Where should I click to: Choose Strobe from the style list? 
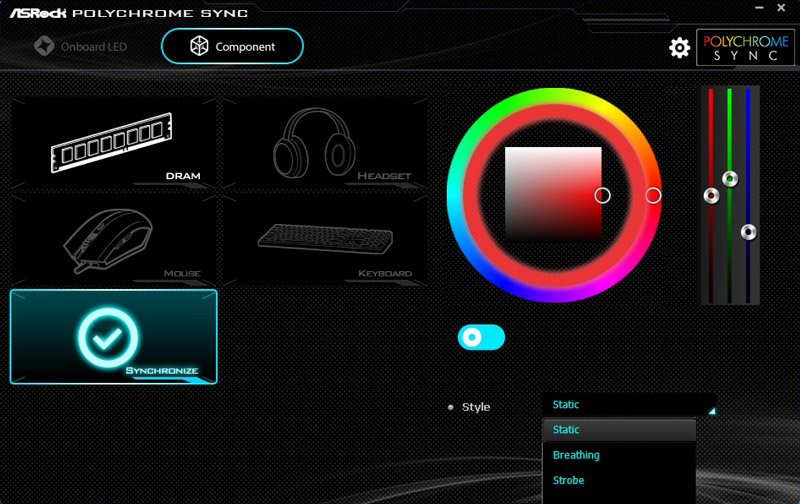(619, 480)
